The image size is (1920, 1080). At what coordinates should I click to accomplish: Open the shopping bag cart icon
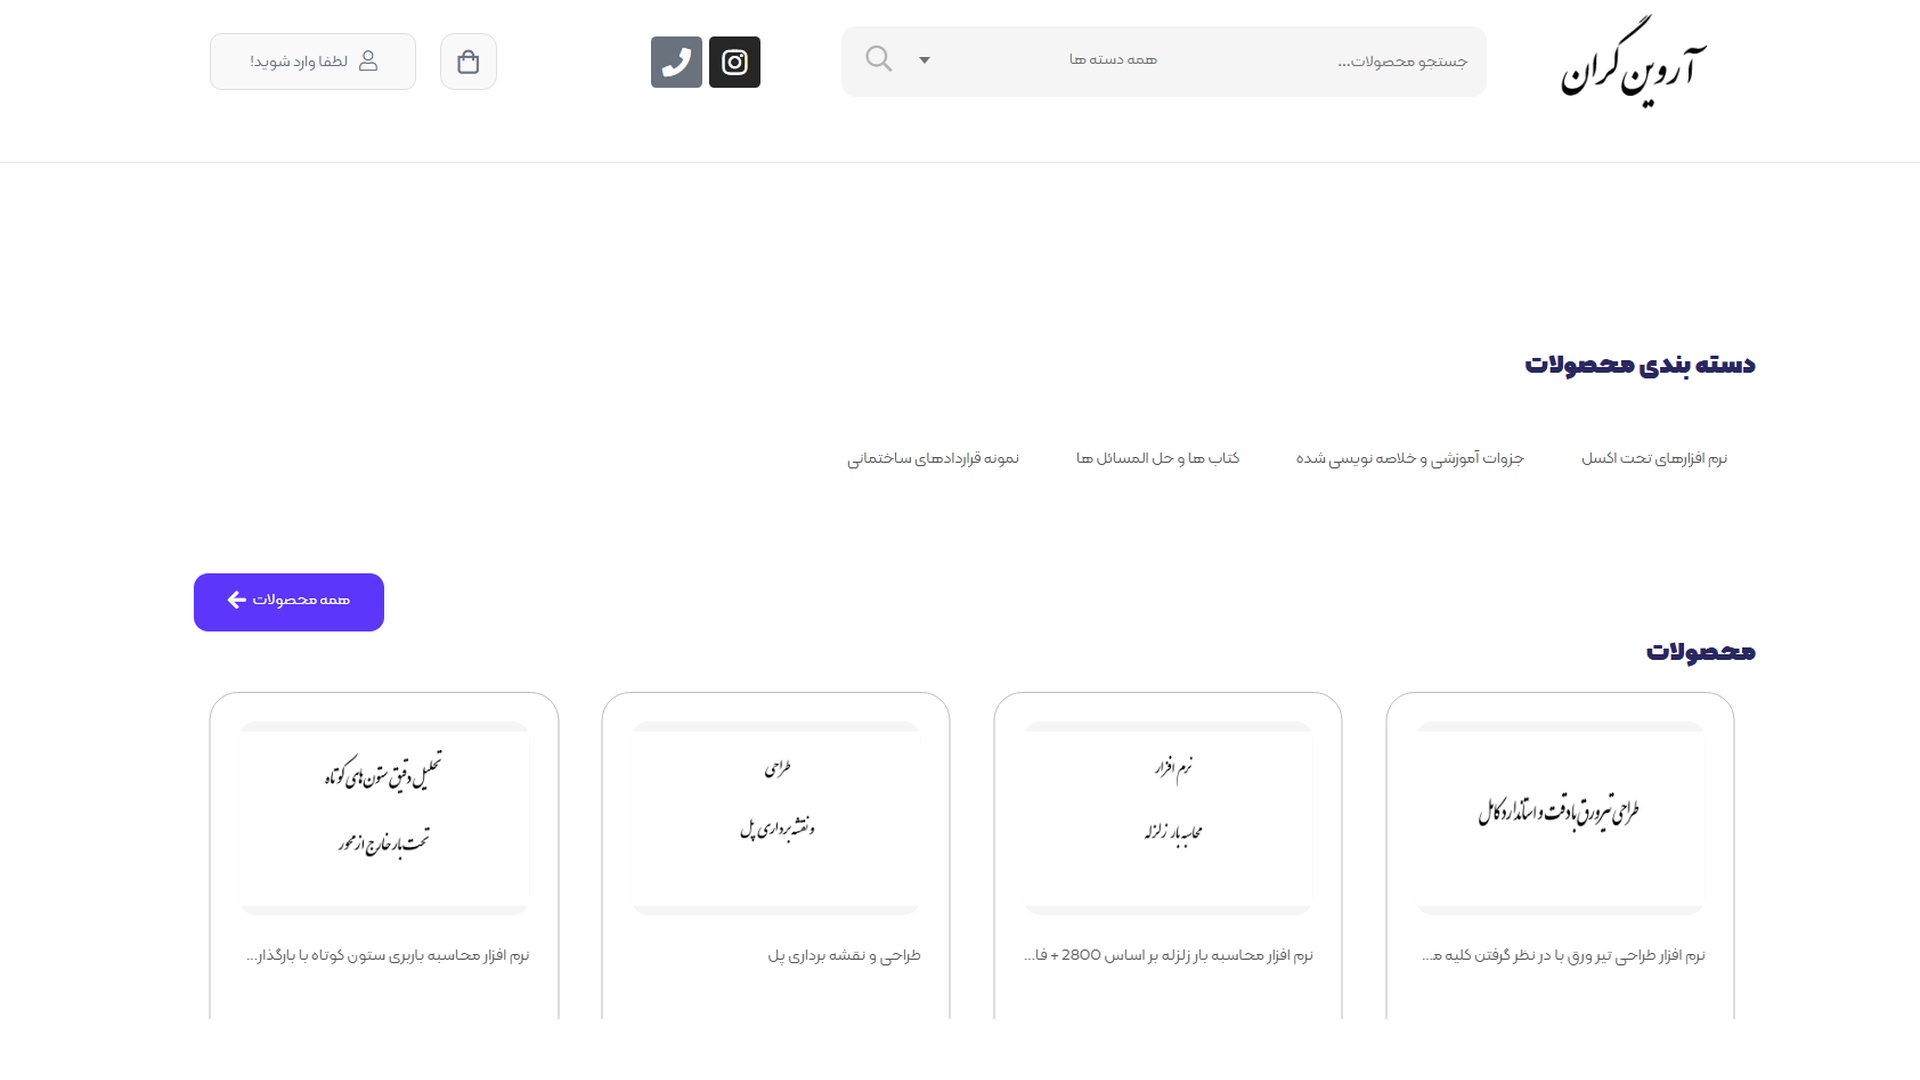pyautogui.click(x=468, y=62)
